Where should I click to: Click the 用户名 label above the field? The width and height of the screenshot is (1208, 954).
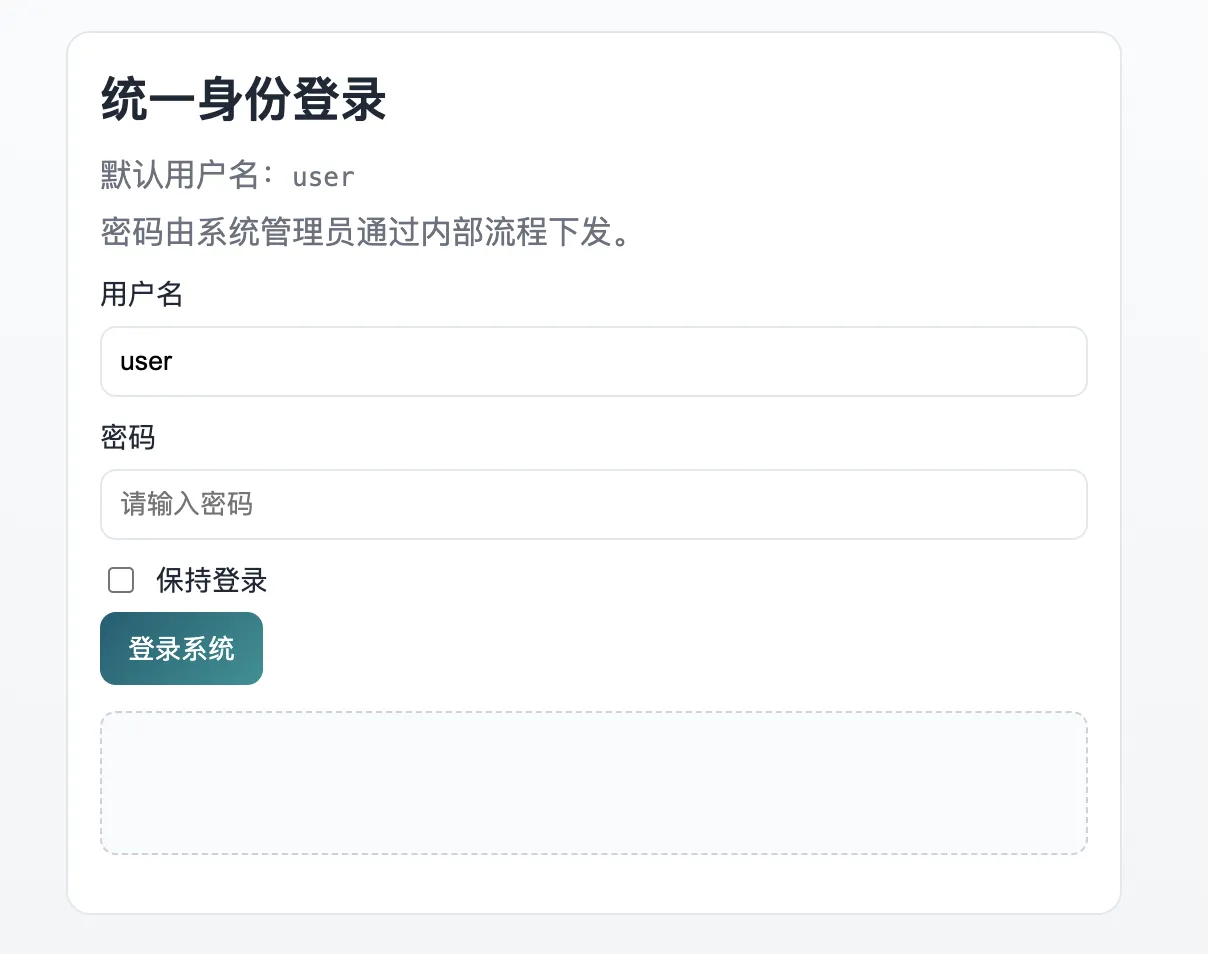(141, 294)
